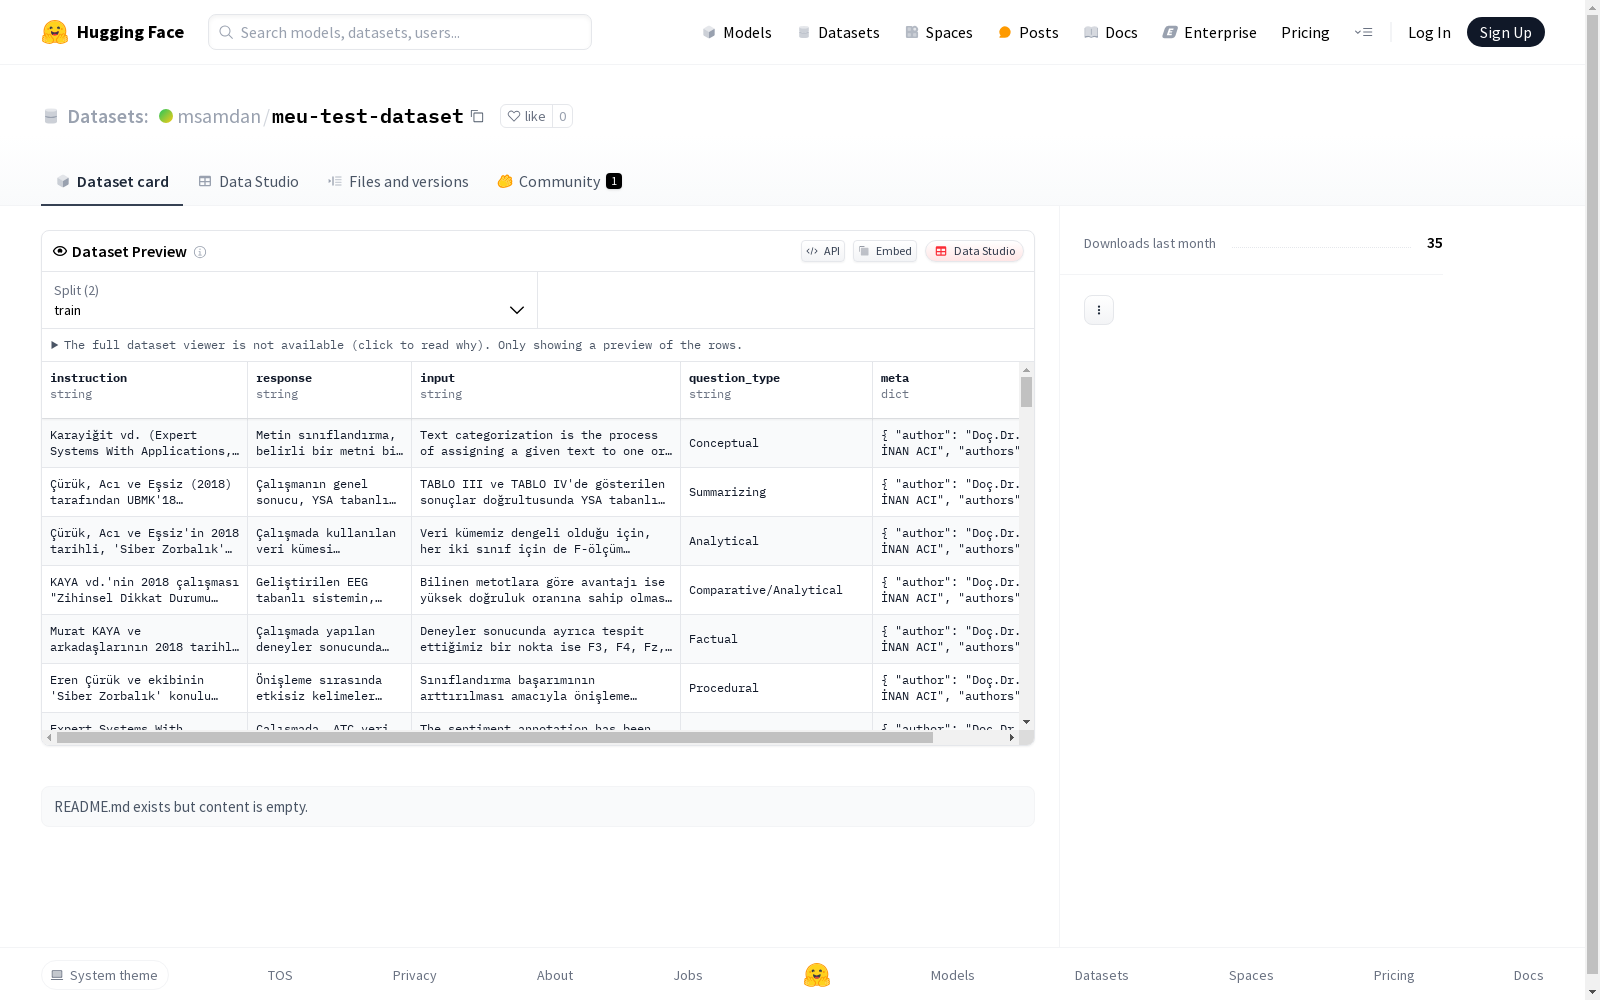
Task: Click the table scroll-right arrow
Action: [1012, 738]
